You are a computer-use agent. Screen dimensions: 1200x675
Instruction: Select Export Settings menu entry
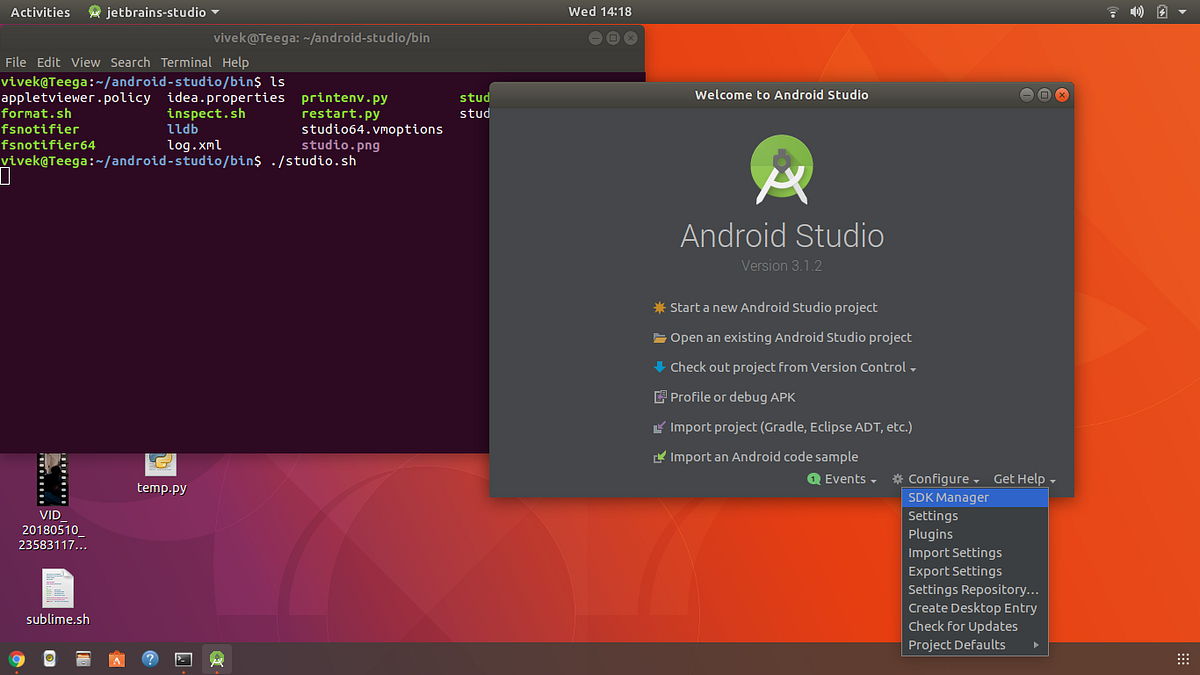click(975, 571)
